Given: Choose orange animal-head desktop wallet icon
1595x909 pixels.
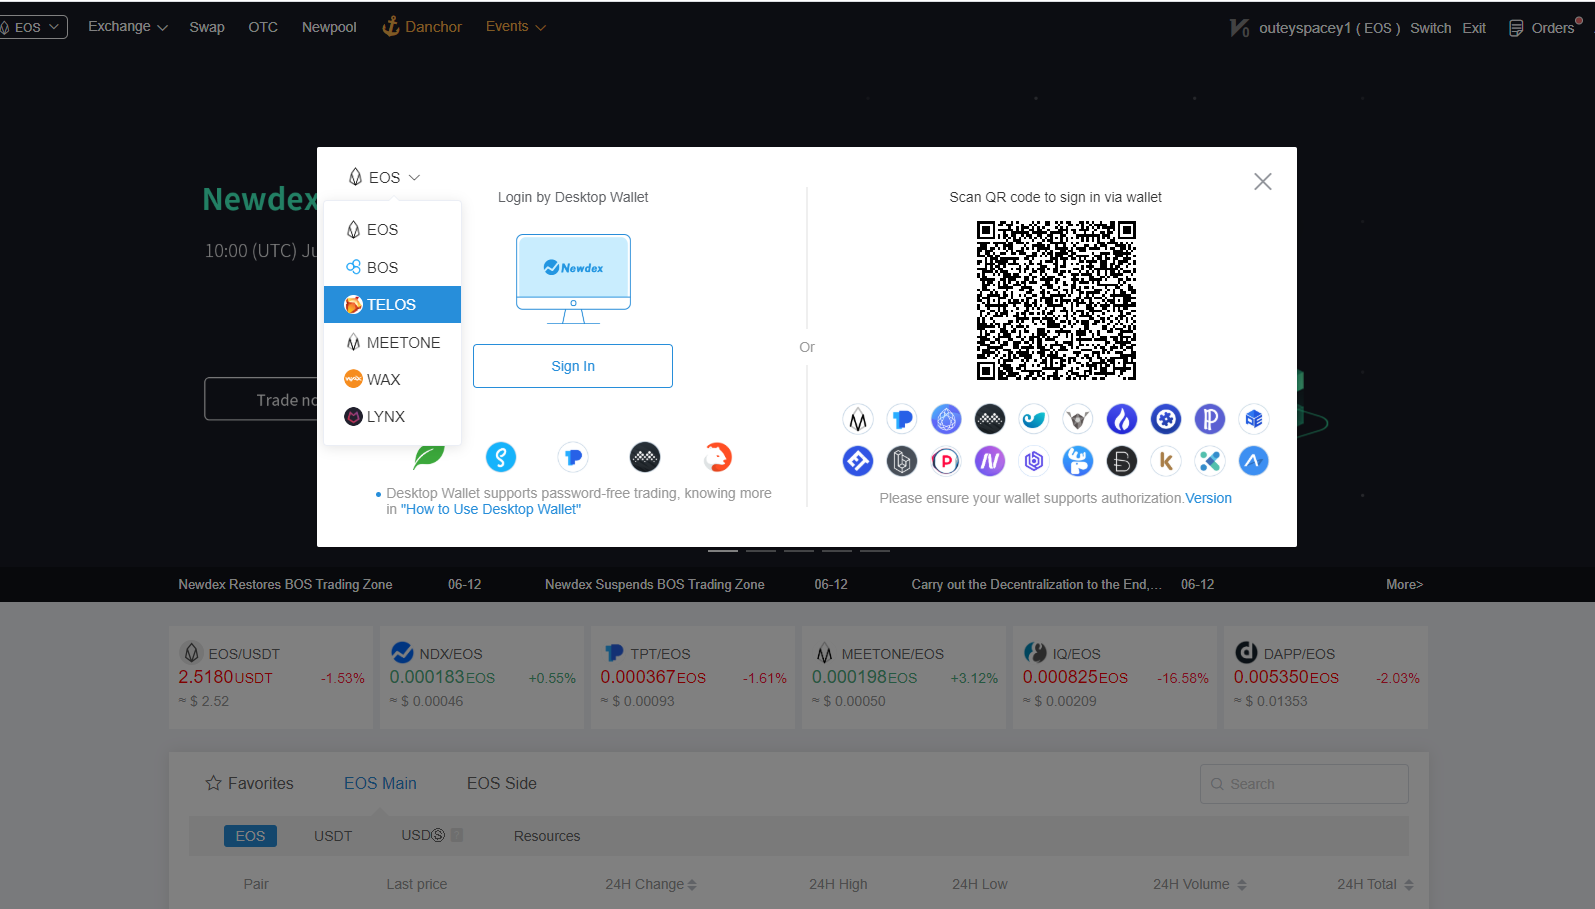Looking at the screenshot, I should tap(718, 457).
